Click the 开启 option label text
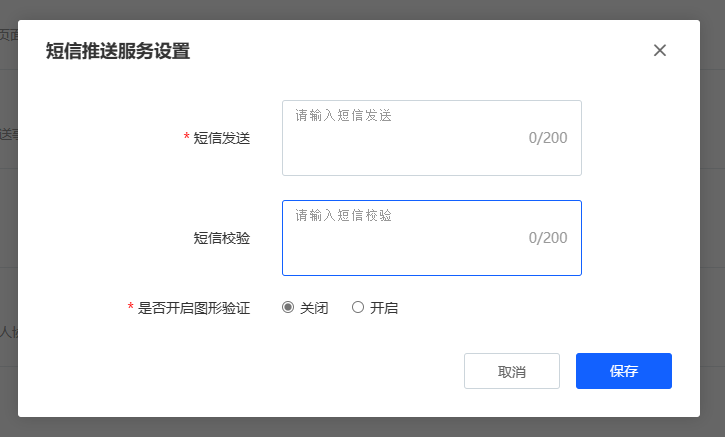725x437 pixels. point(384,308)
